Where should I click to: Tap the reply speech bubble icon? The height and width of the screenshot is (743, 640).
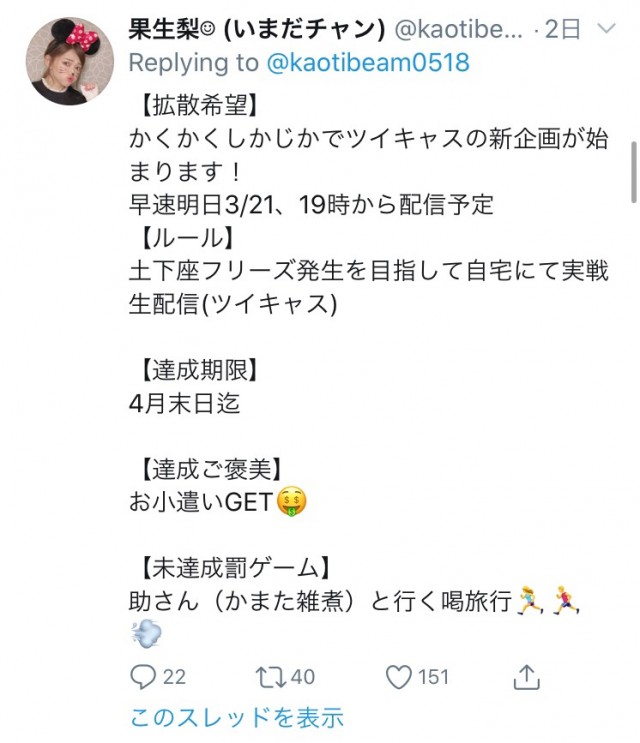click(145, 677)
